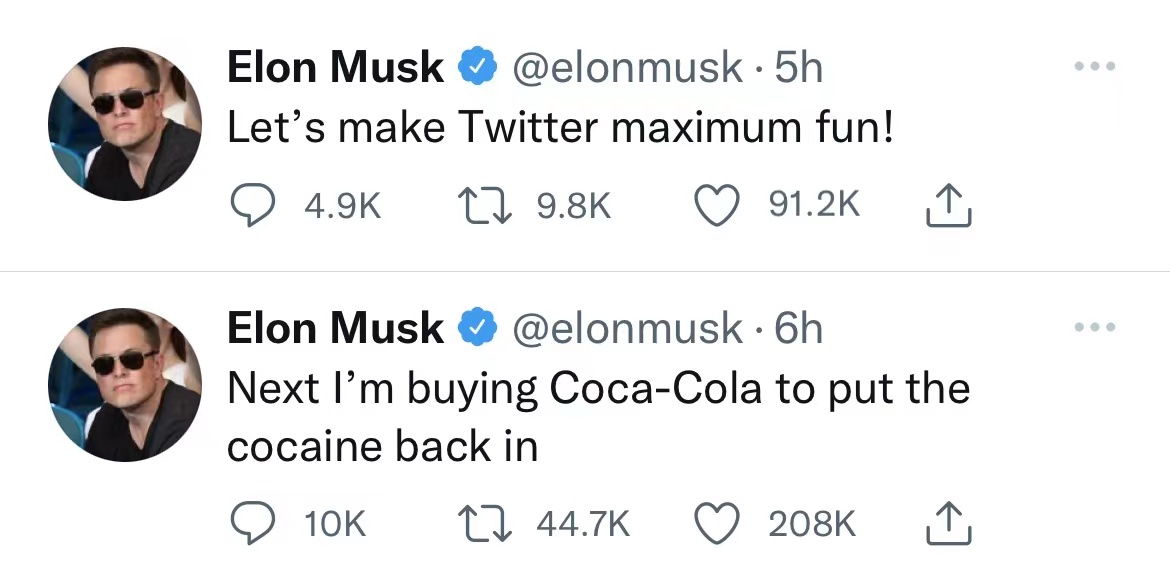This screenshot has height=580, width=1170.
Task: Open the @elonmusk handle on the 6h tweet
Action: click(627, 329)
